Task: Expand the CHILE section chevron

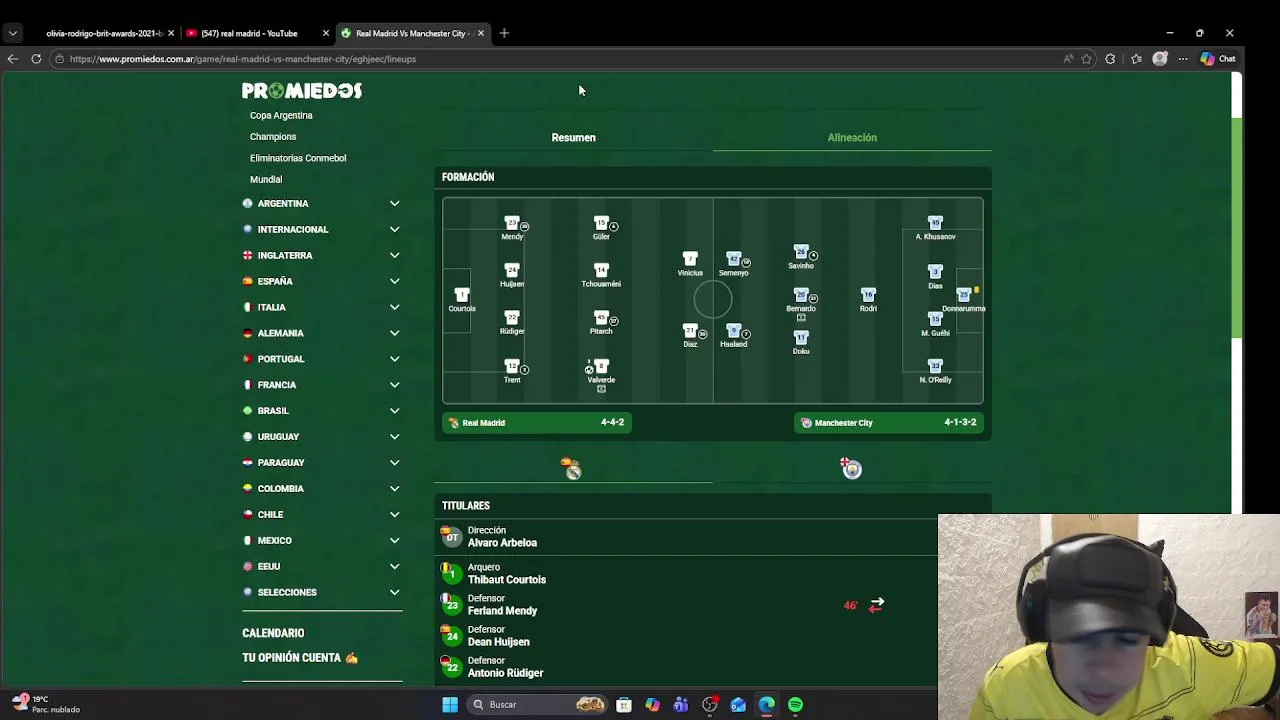Action: (x=394, y=515)
